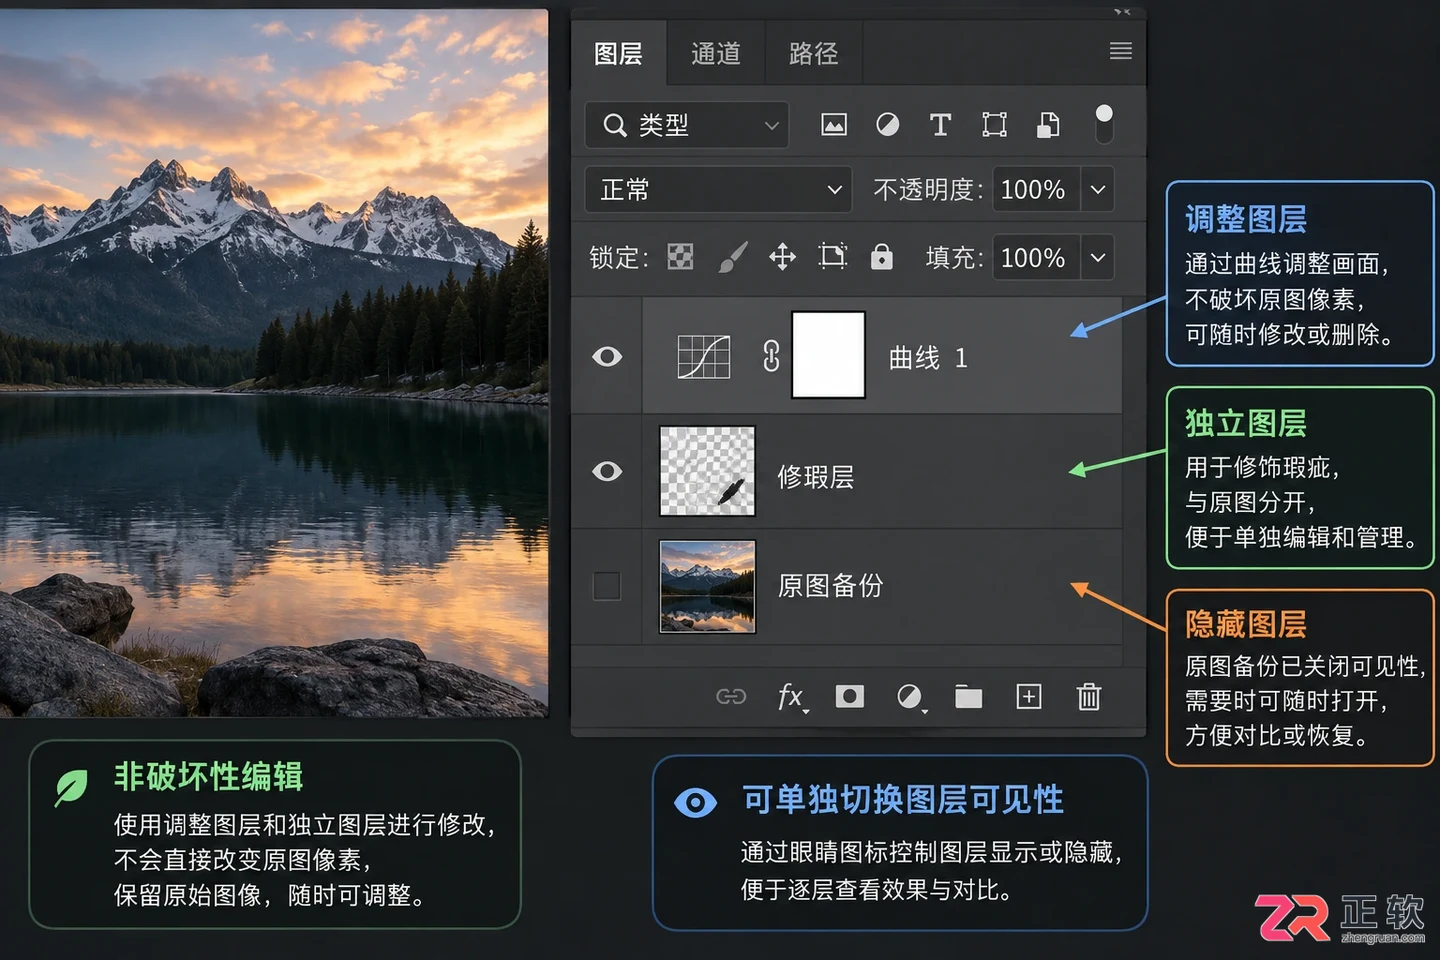The image size is (1440, 960).
Task: Lock transparent pixels checkerboard icon
Action: [x=680, y=257]
